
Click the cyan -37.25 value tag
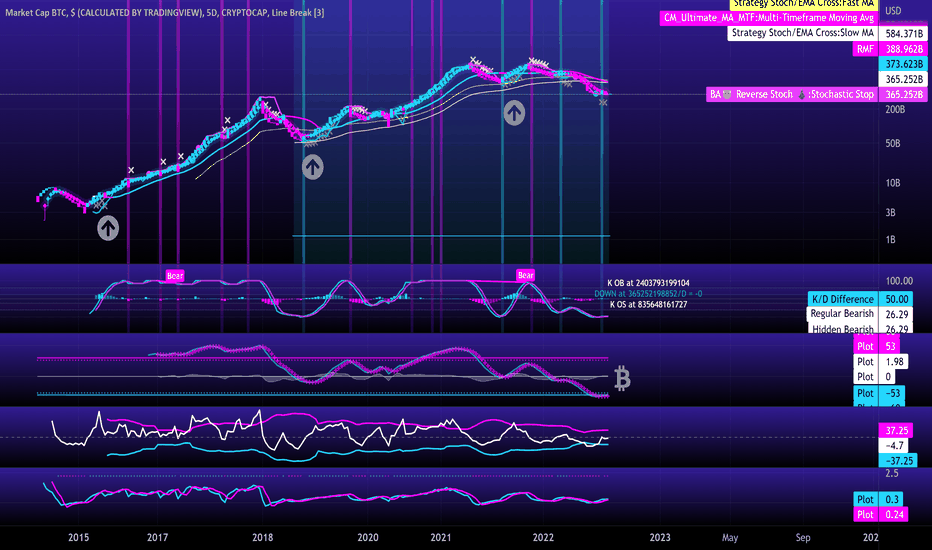(898, 460)
